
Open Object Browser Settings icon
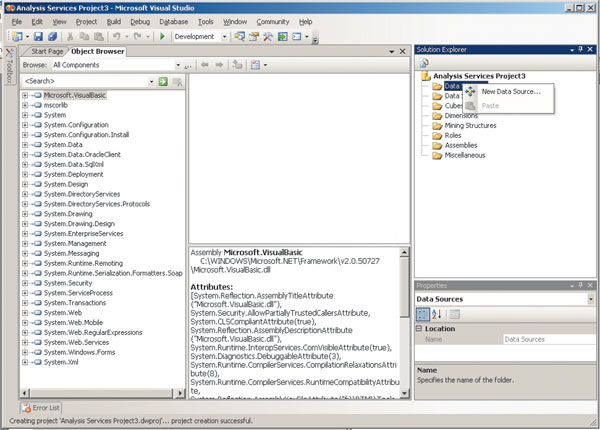click(x=255, y=65)
